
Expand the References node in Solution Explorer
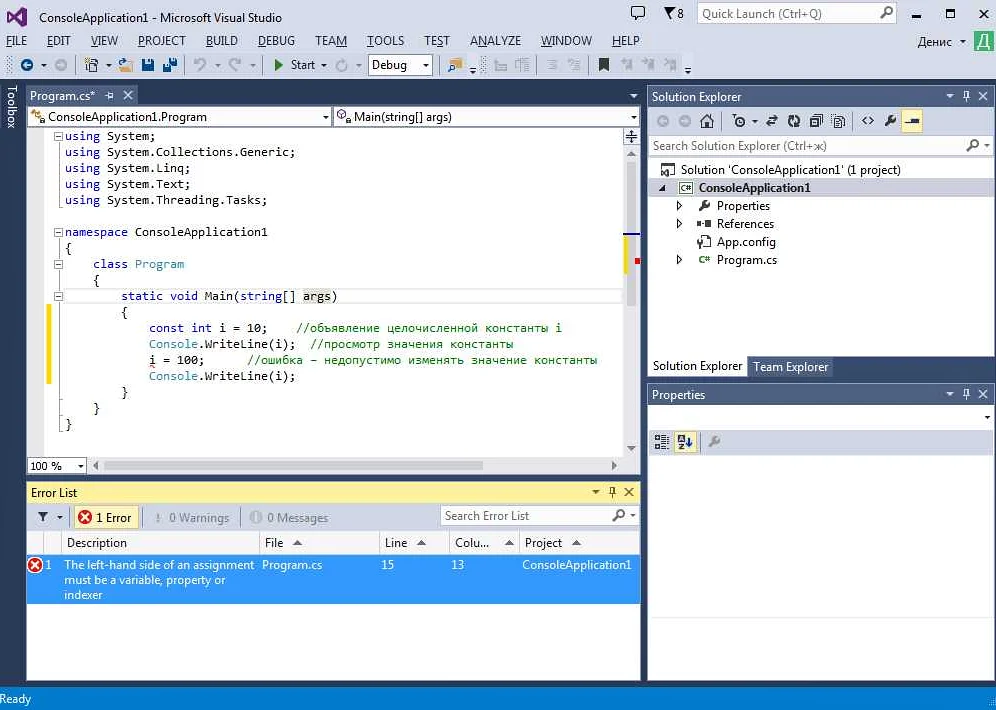pos(679,224)
